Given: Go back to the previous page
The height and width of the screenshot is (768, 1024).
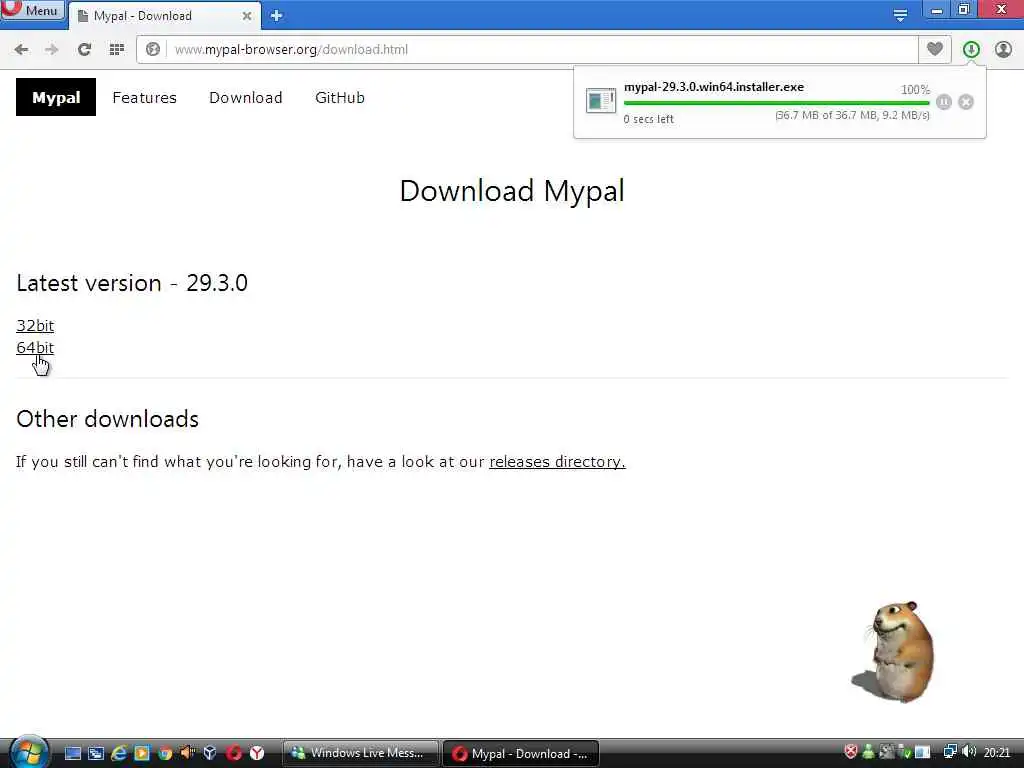Looking at the screenshot, I should coord(22,50).
